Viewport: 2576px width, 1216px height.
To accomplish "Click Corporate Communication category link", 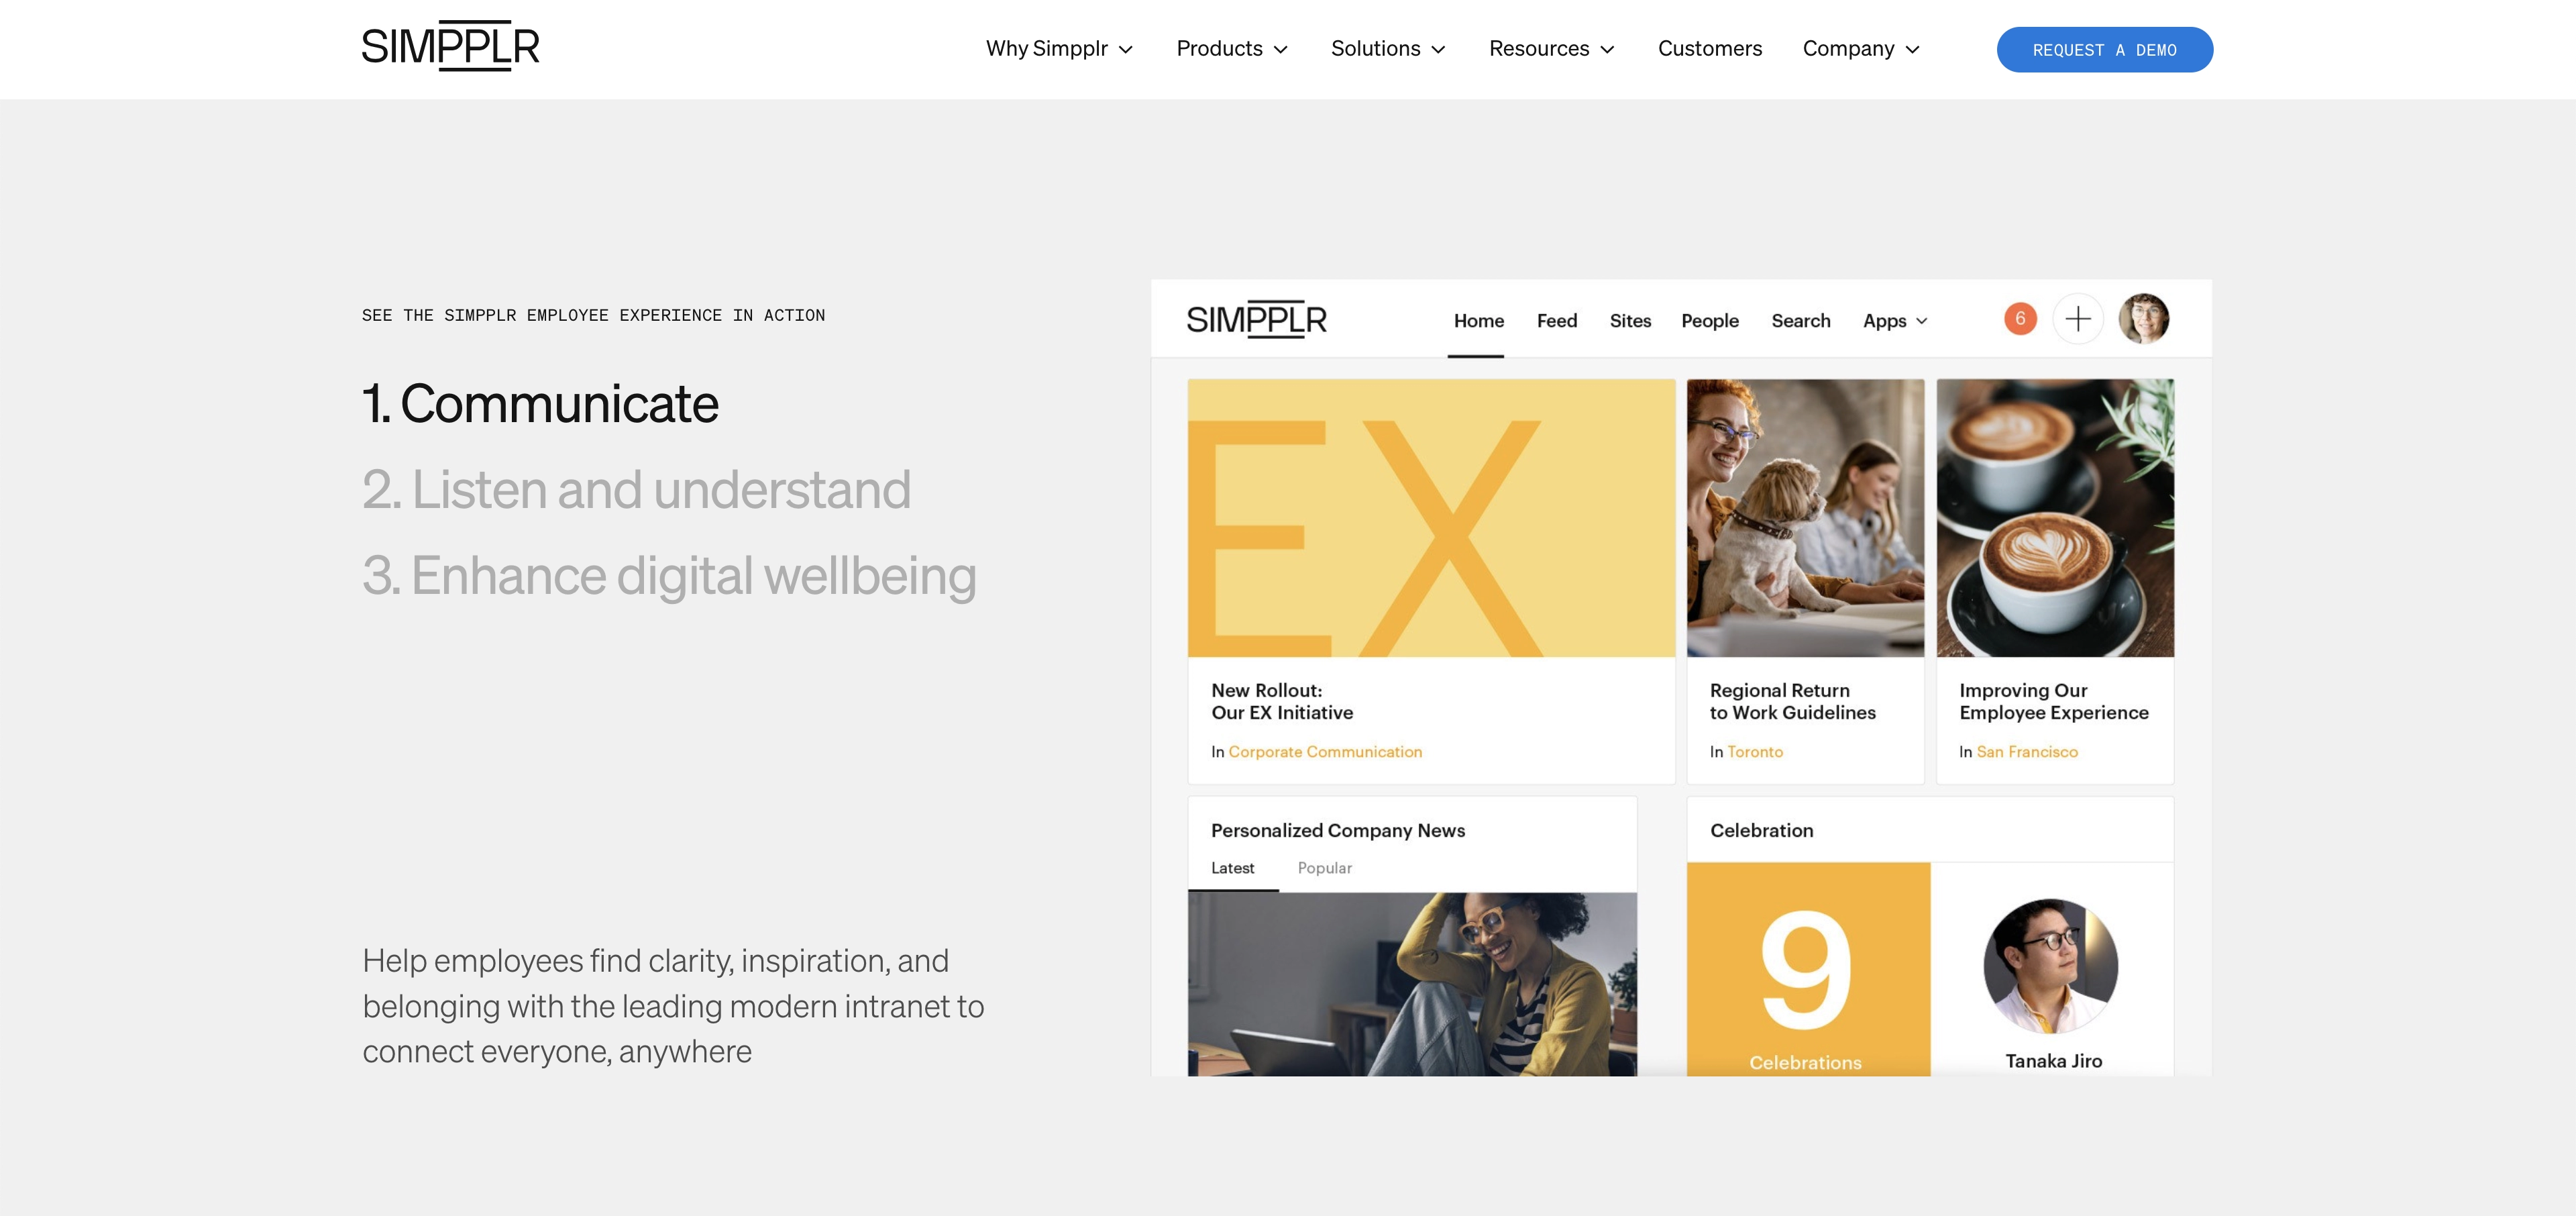I will pyautogui.click(x=1326, y=751).
